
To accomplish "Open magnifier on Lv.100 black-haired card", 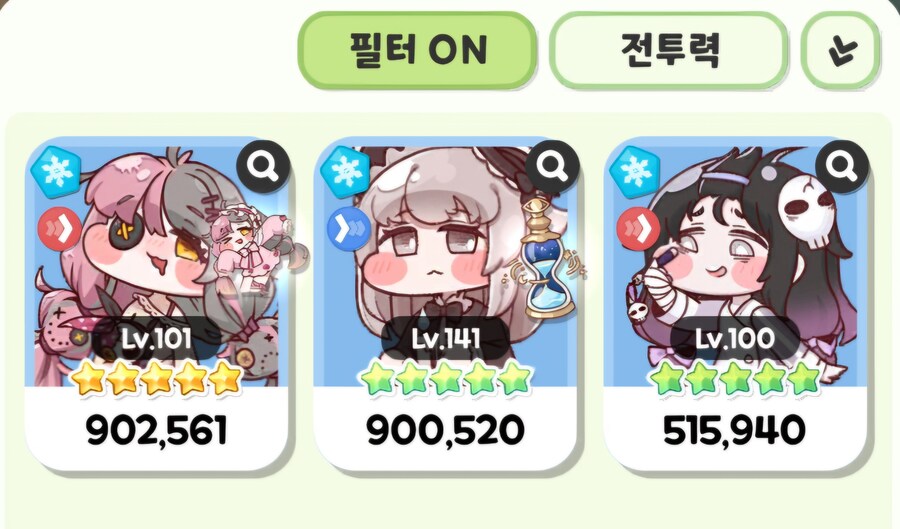I will 841,165.
